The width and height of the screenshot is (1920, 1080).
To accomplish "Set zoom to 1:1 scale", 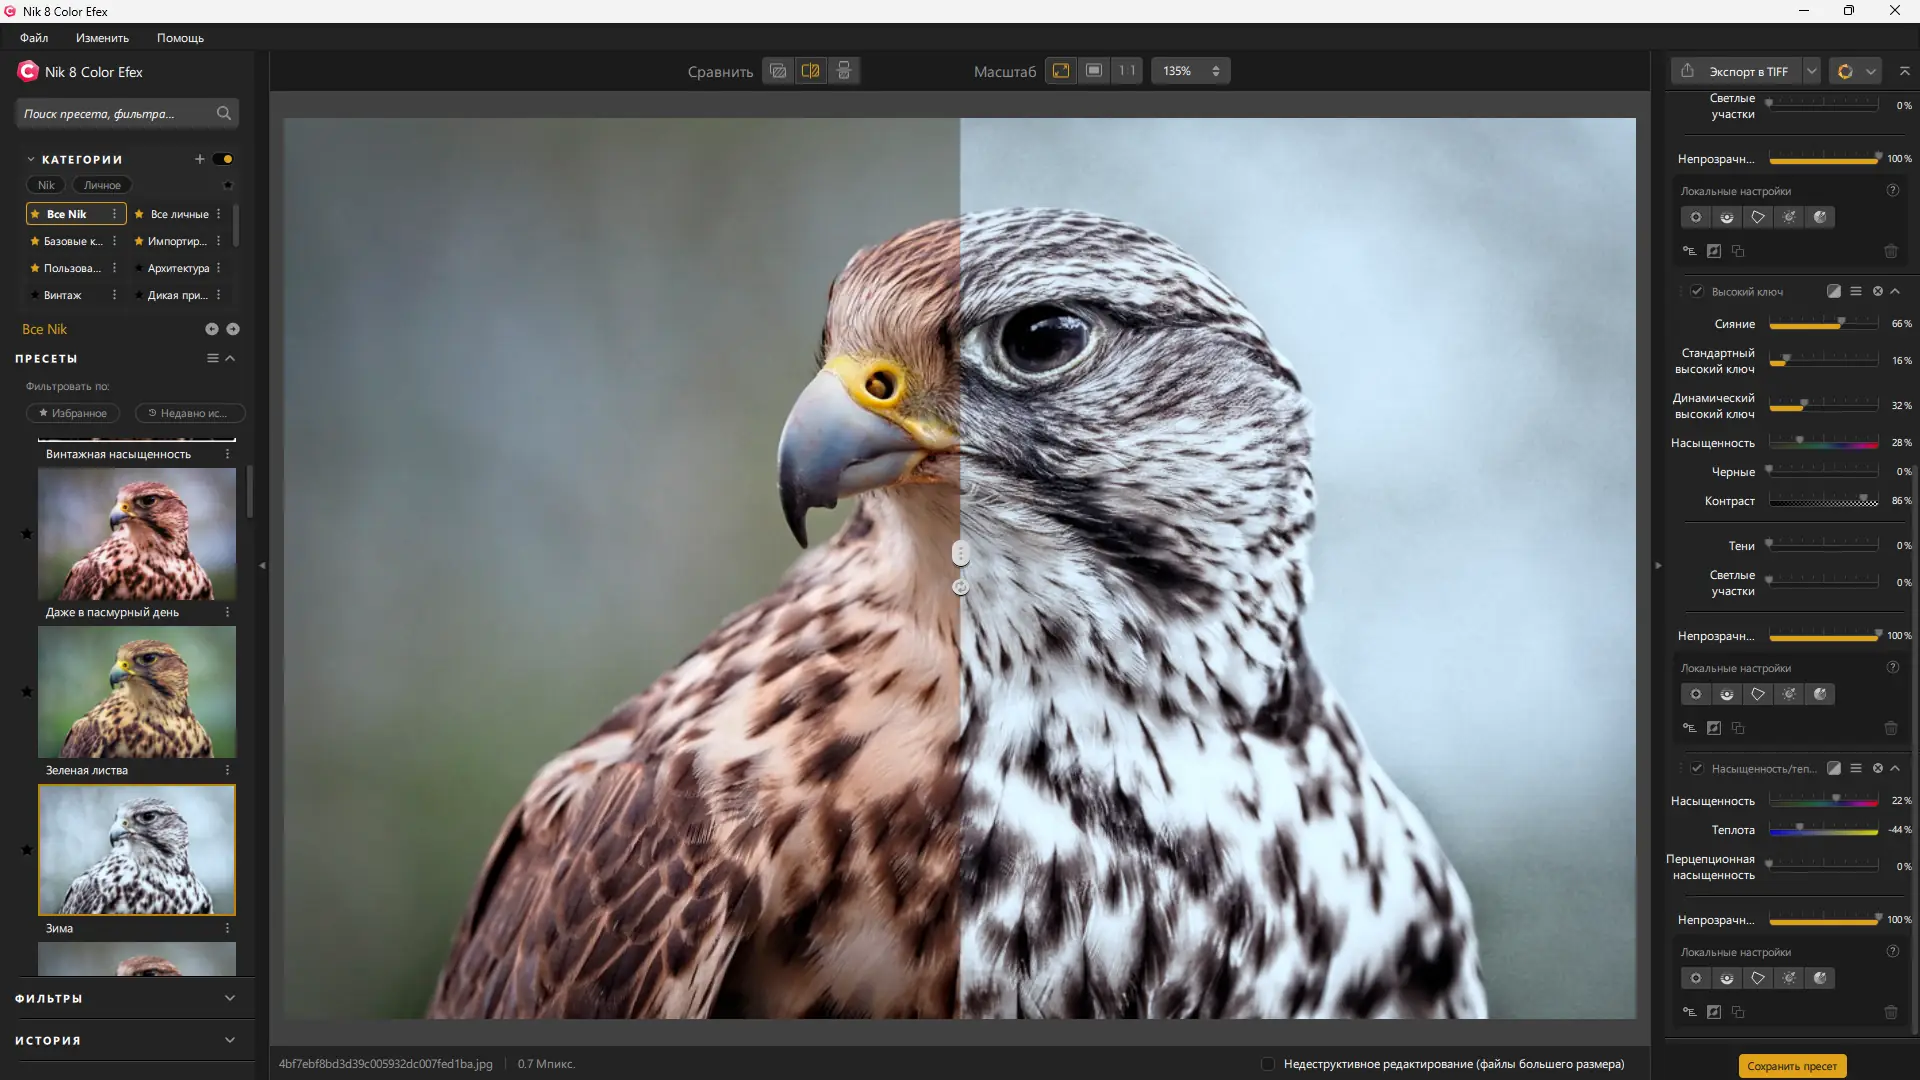I will coord(1127,71).
